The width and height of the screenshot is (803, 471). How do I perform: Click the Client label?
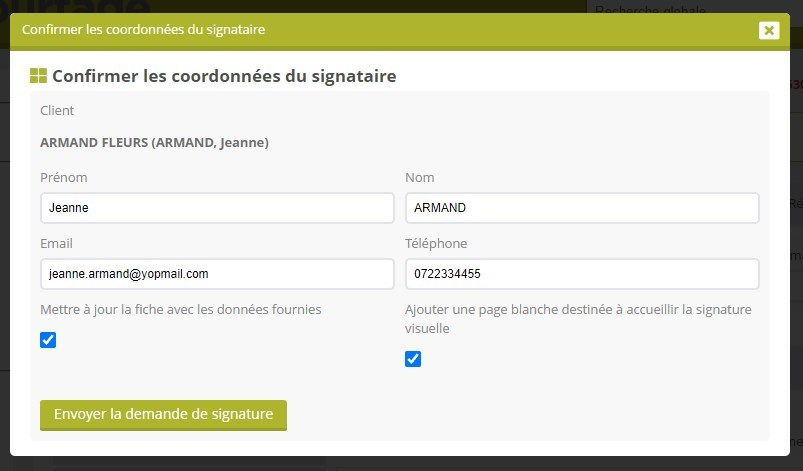[x=57, y=111]
